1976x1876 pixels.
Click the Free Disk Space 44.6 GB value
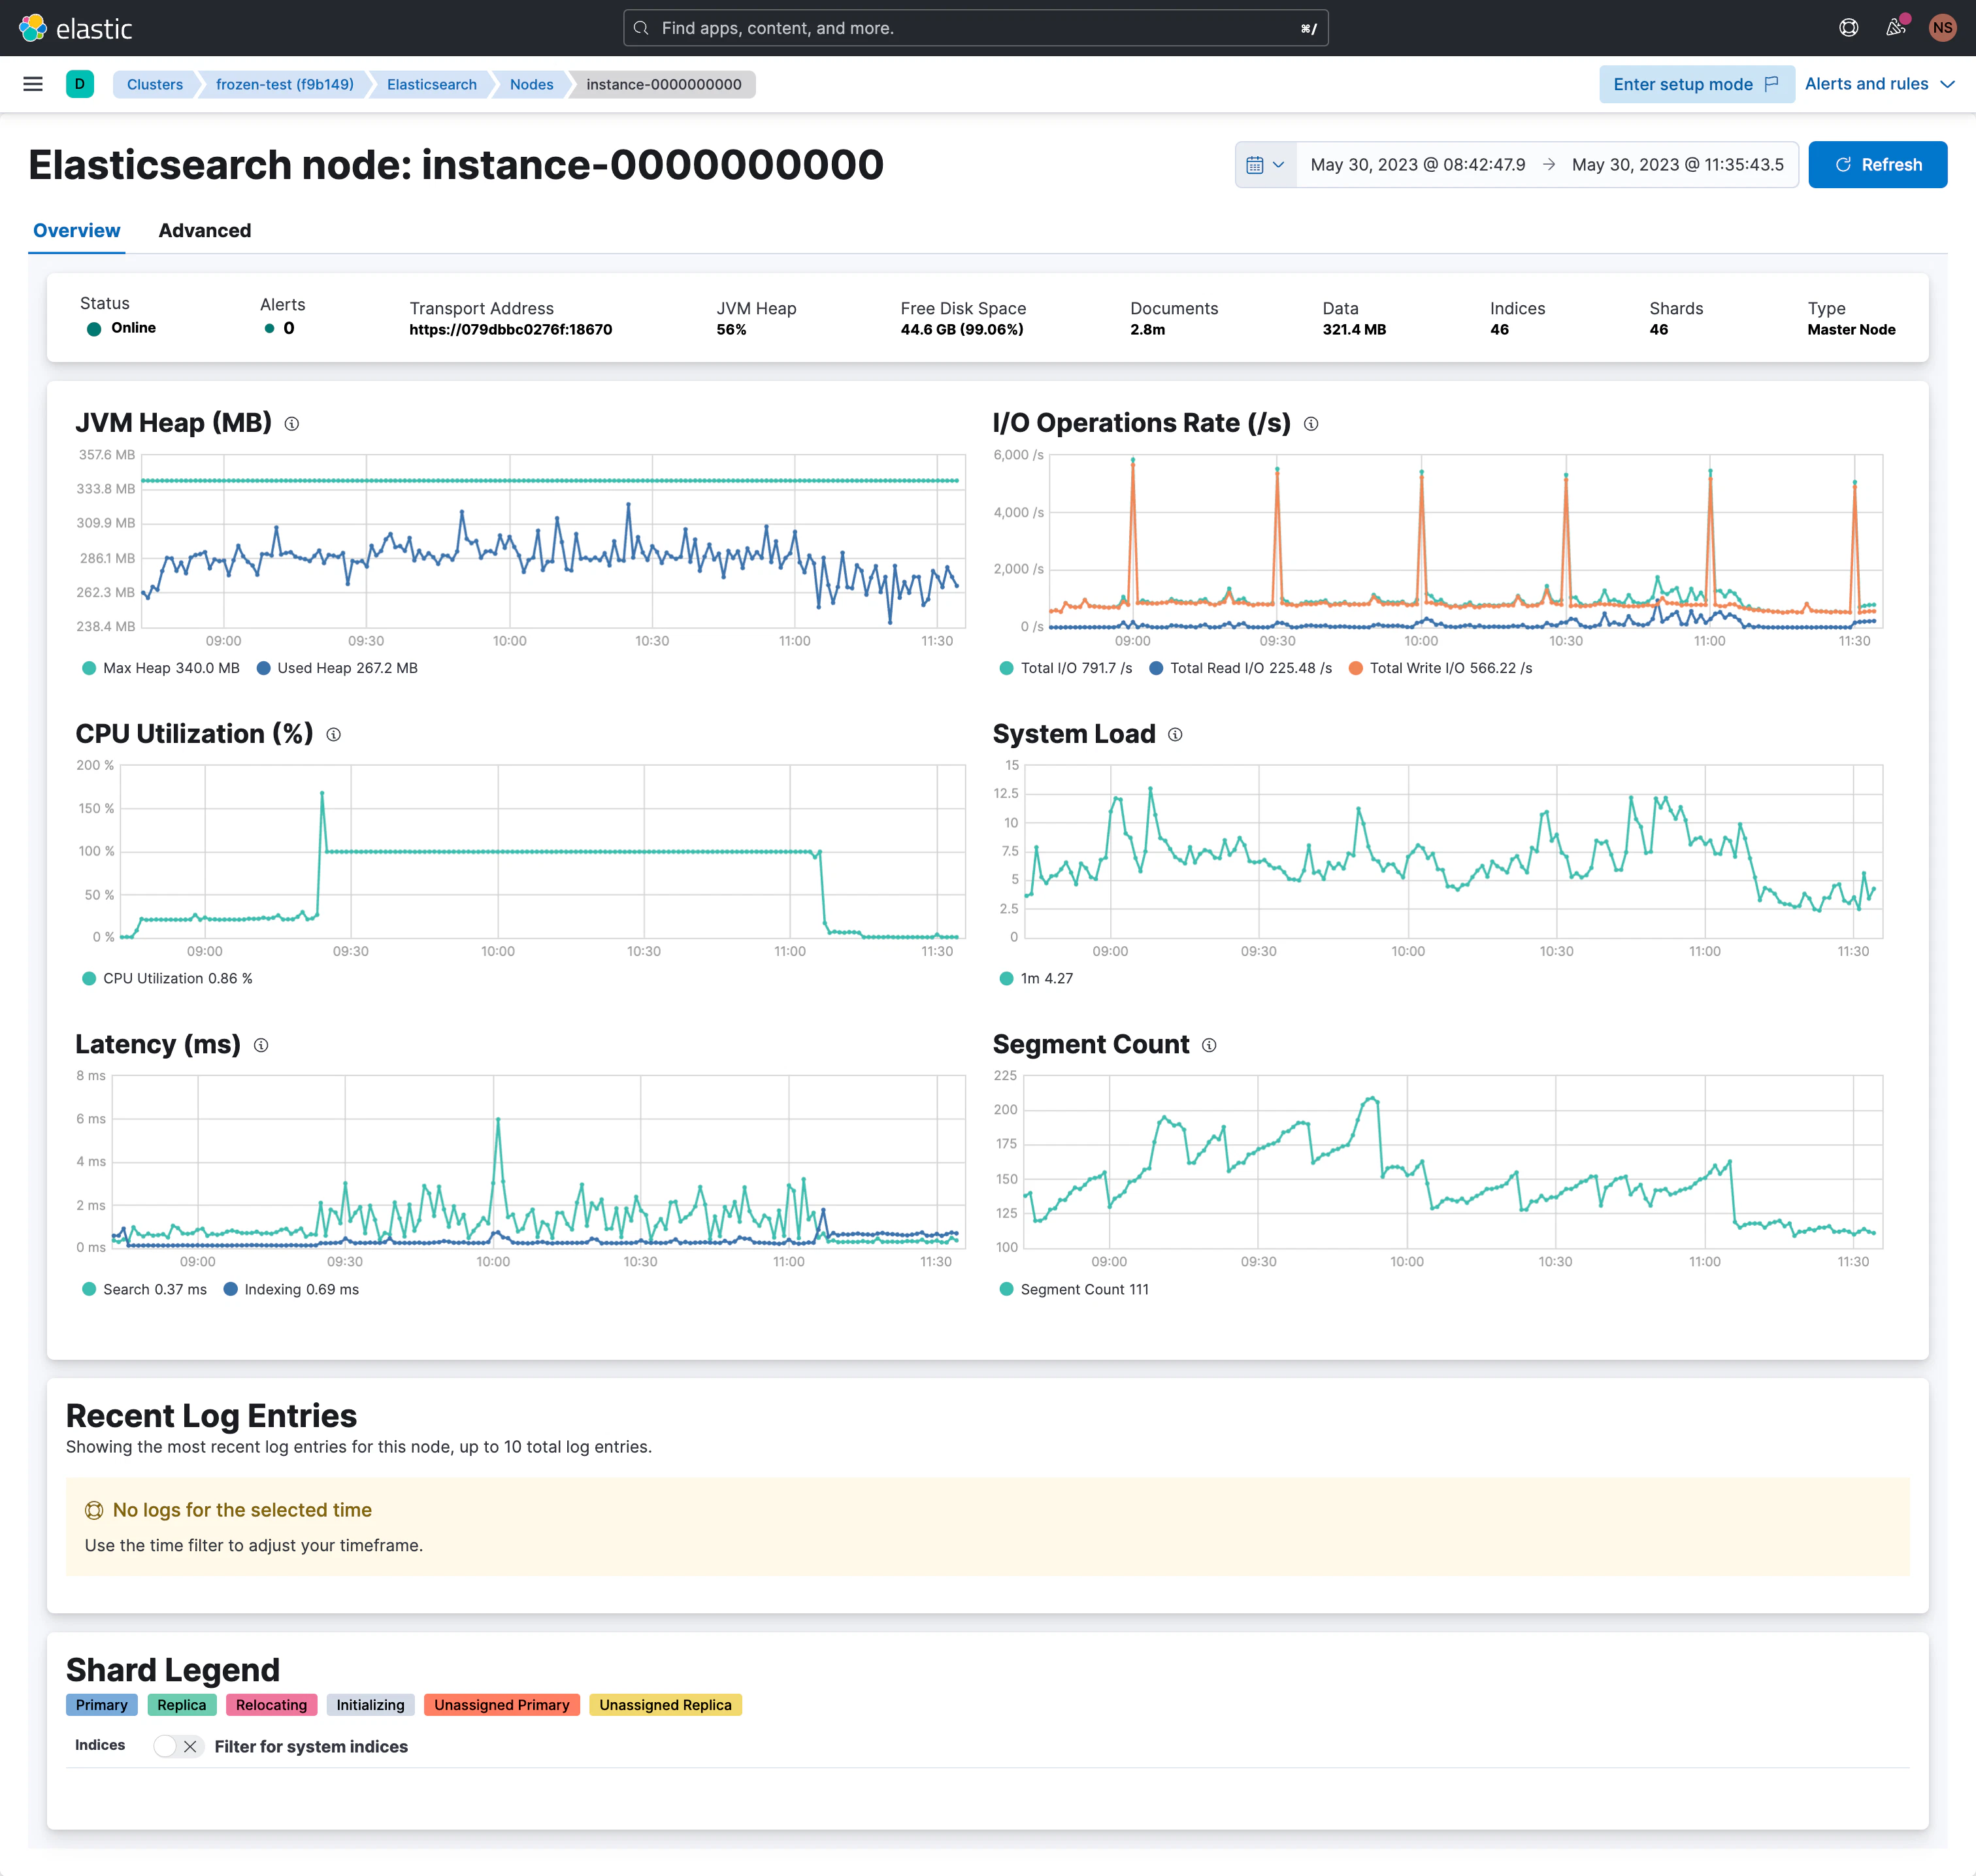pyautogui.click(x=962, y=330)
